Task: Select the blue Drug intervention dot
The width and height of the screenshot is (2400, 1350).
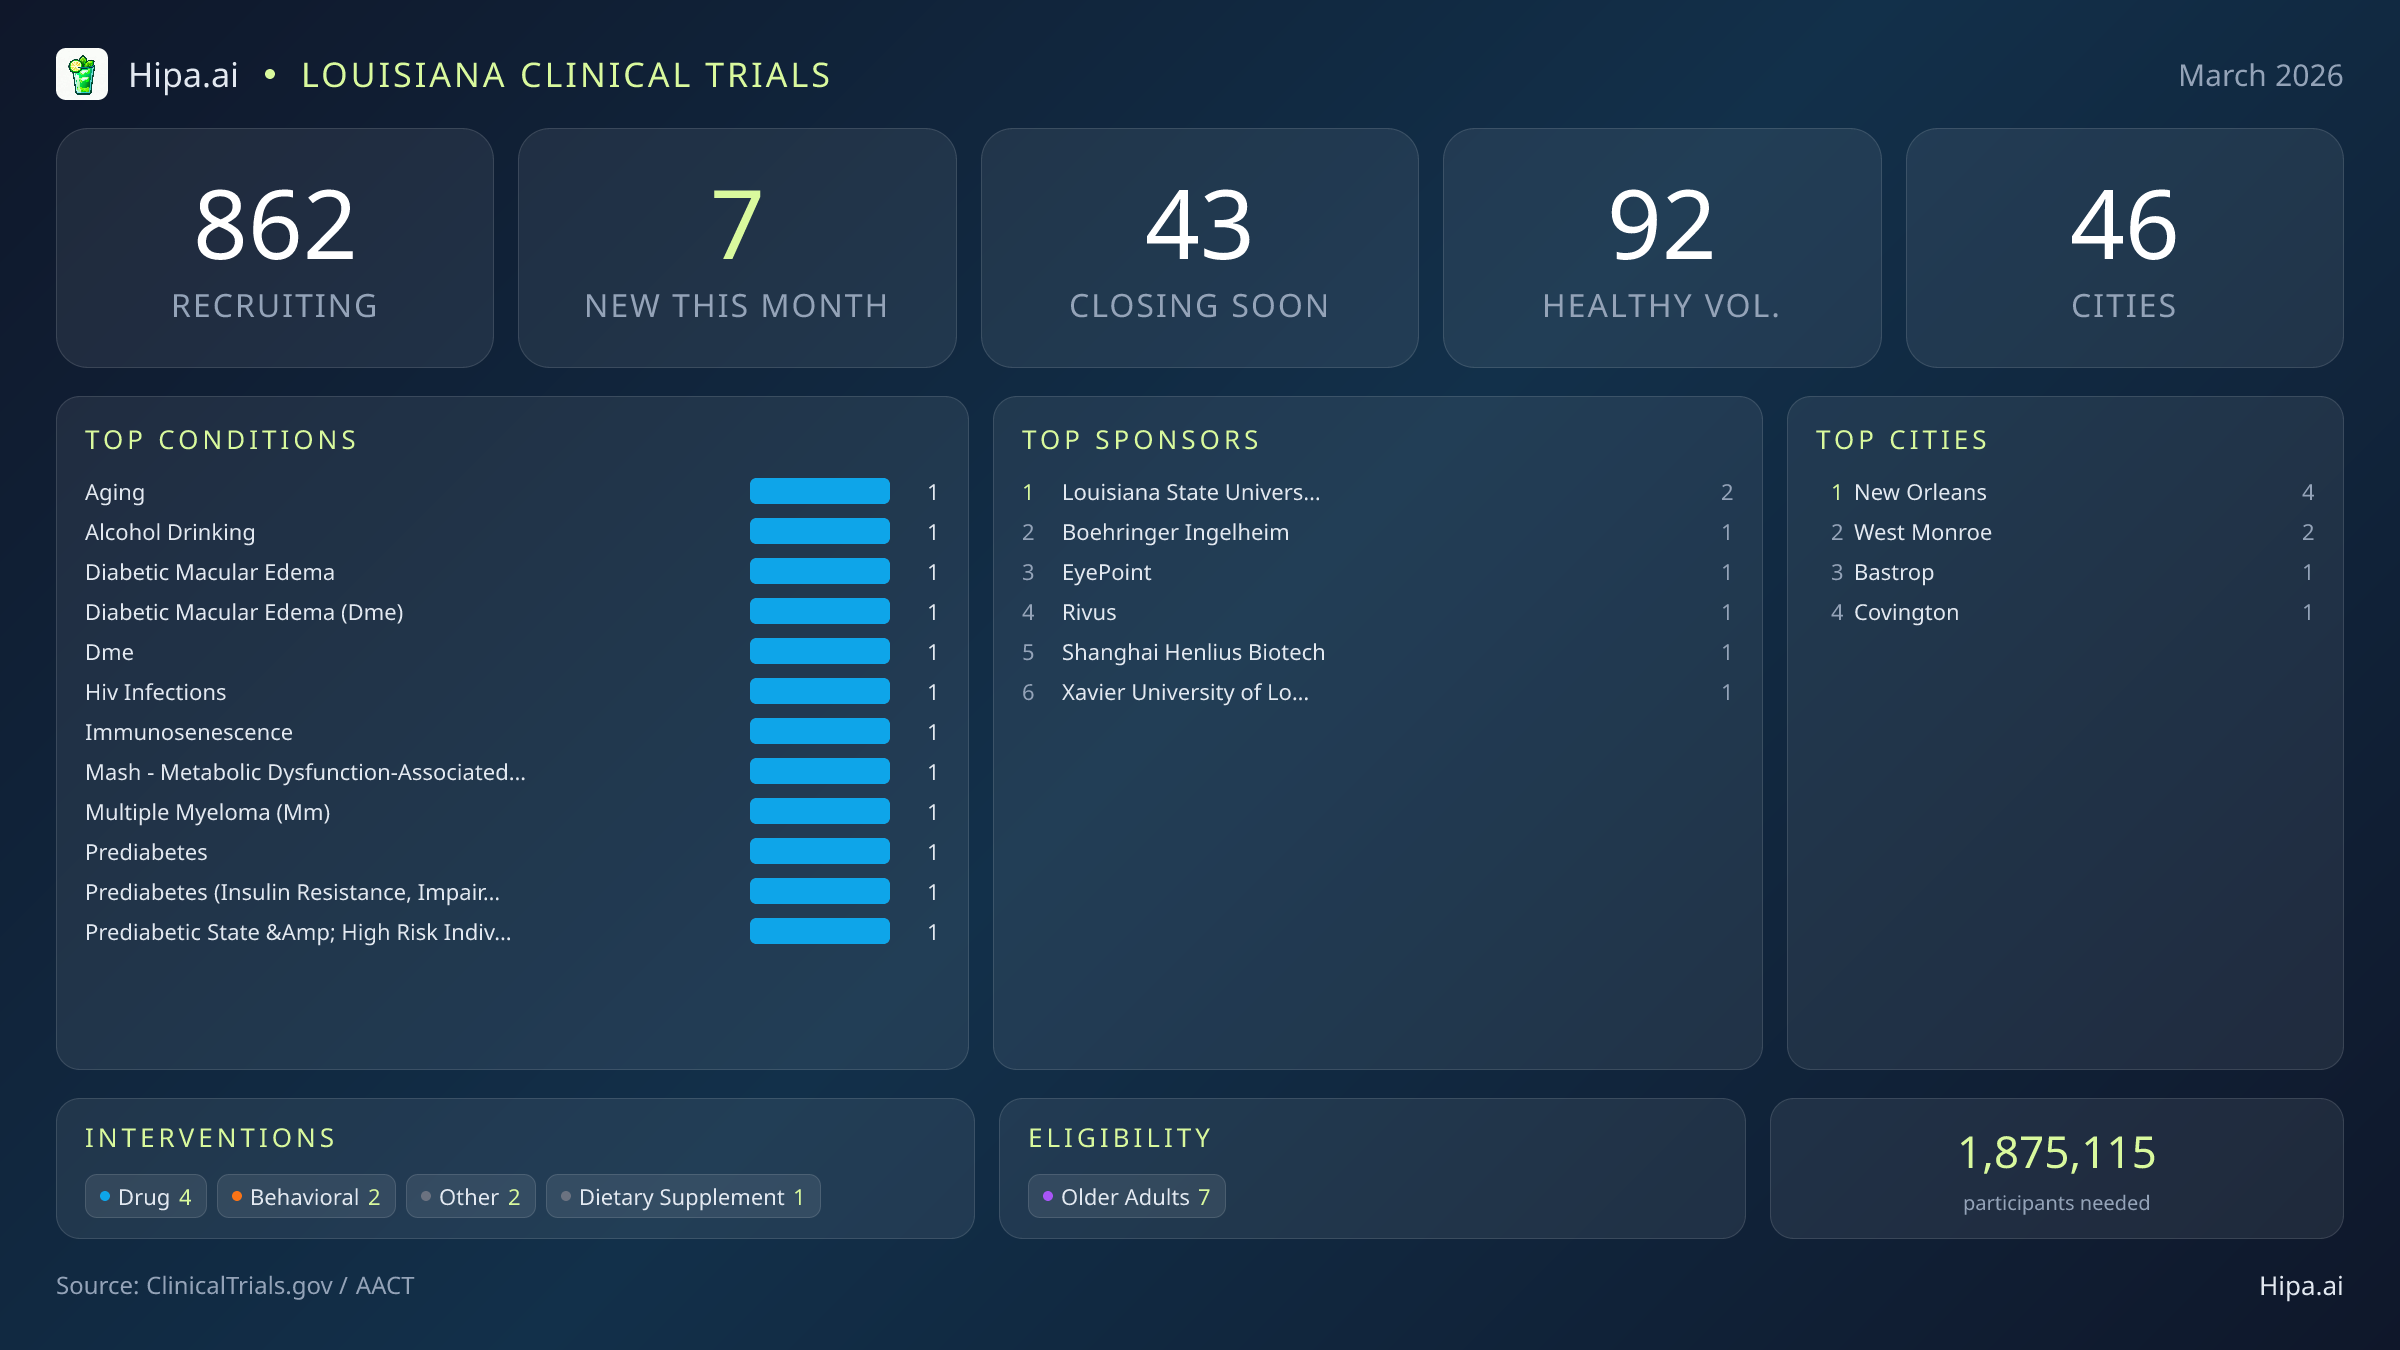Action: click(x=105, y=1196)
